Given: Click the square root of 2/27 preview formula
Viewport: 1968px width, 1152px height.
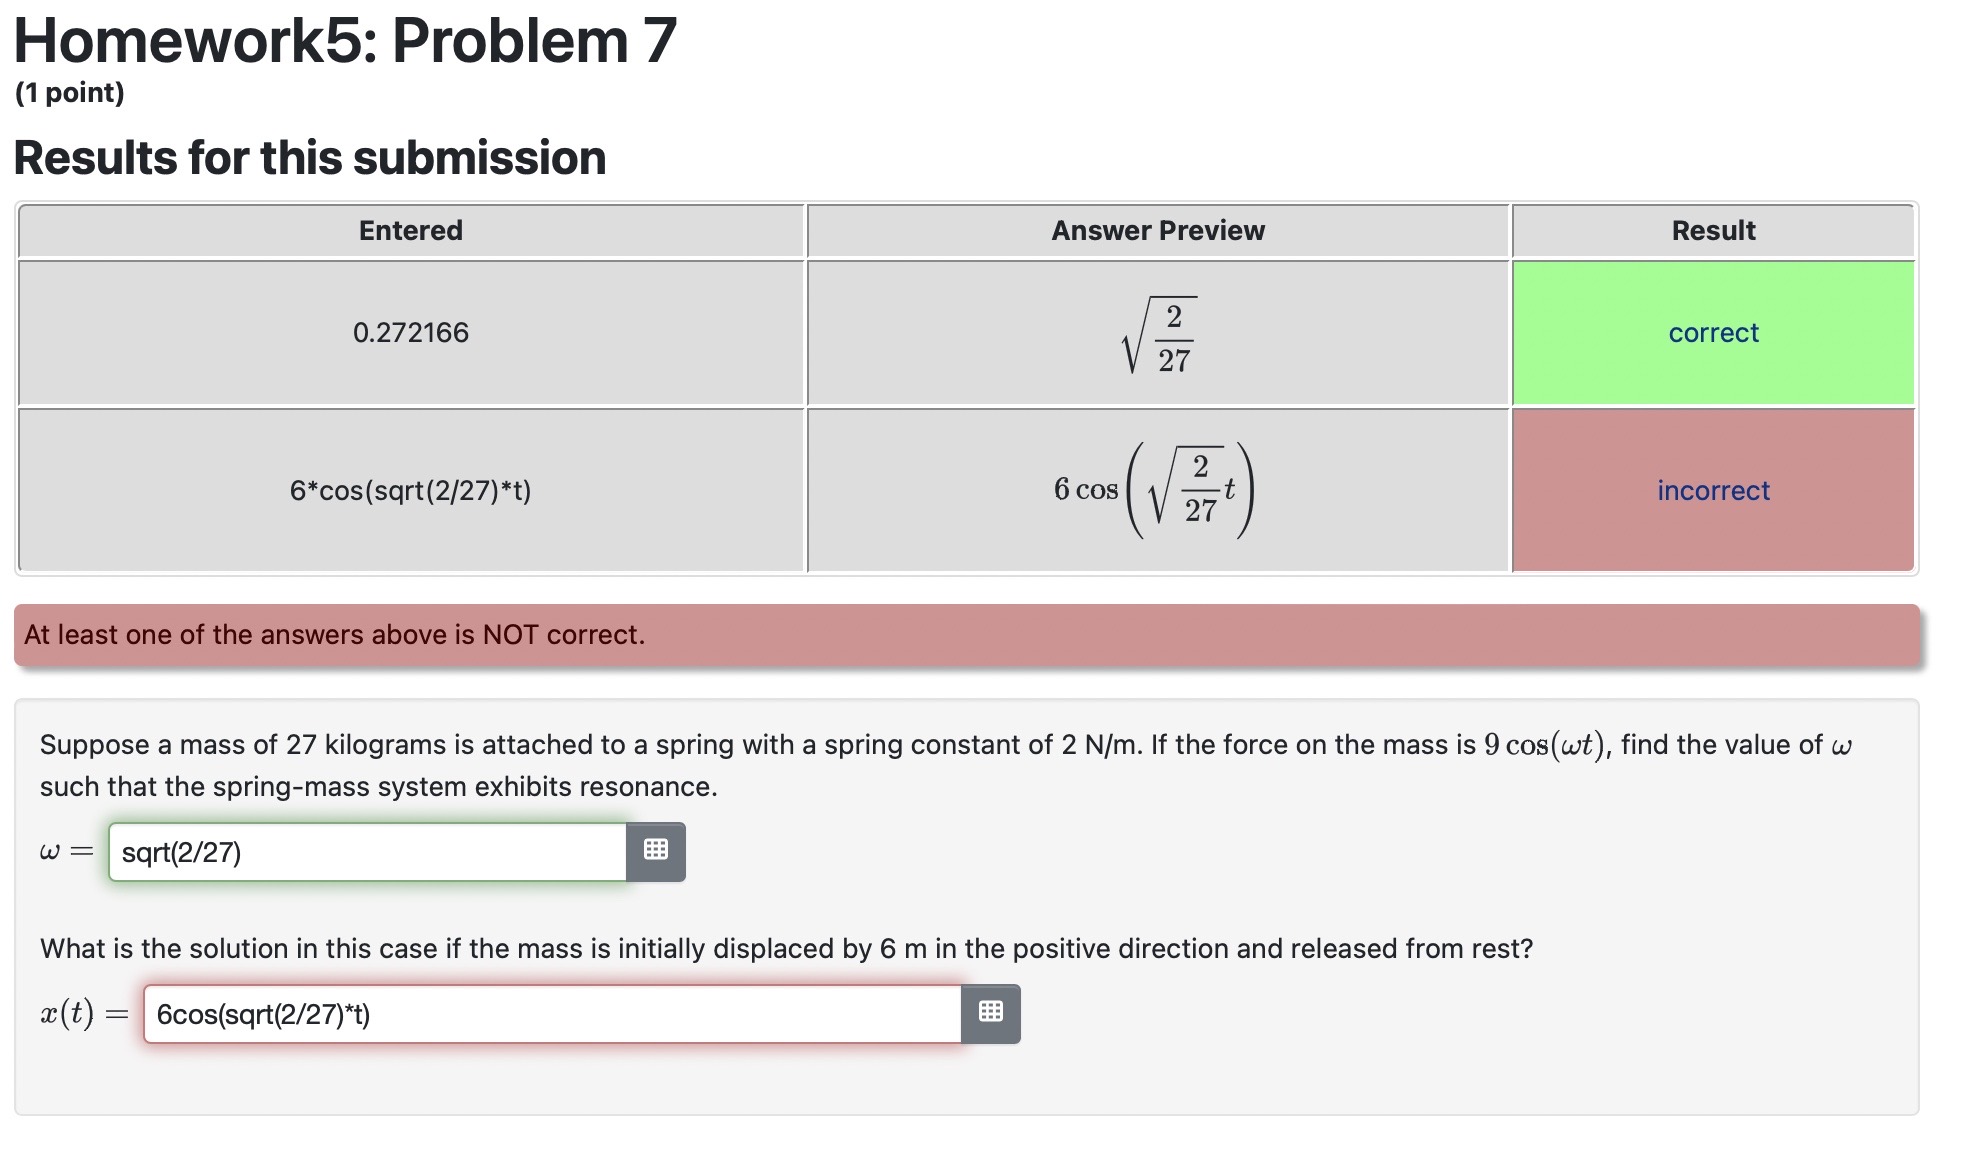Looking at the screenshot, I should pyautogui.click(x=1157, y=332).
